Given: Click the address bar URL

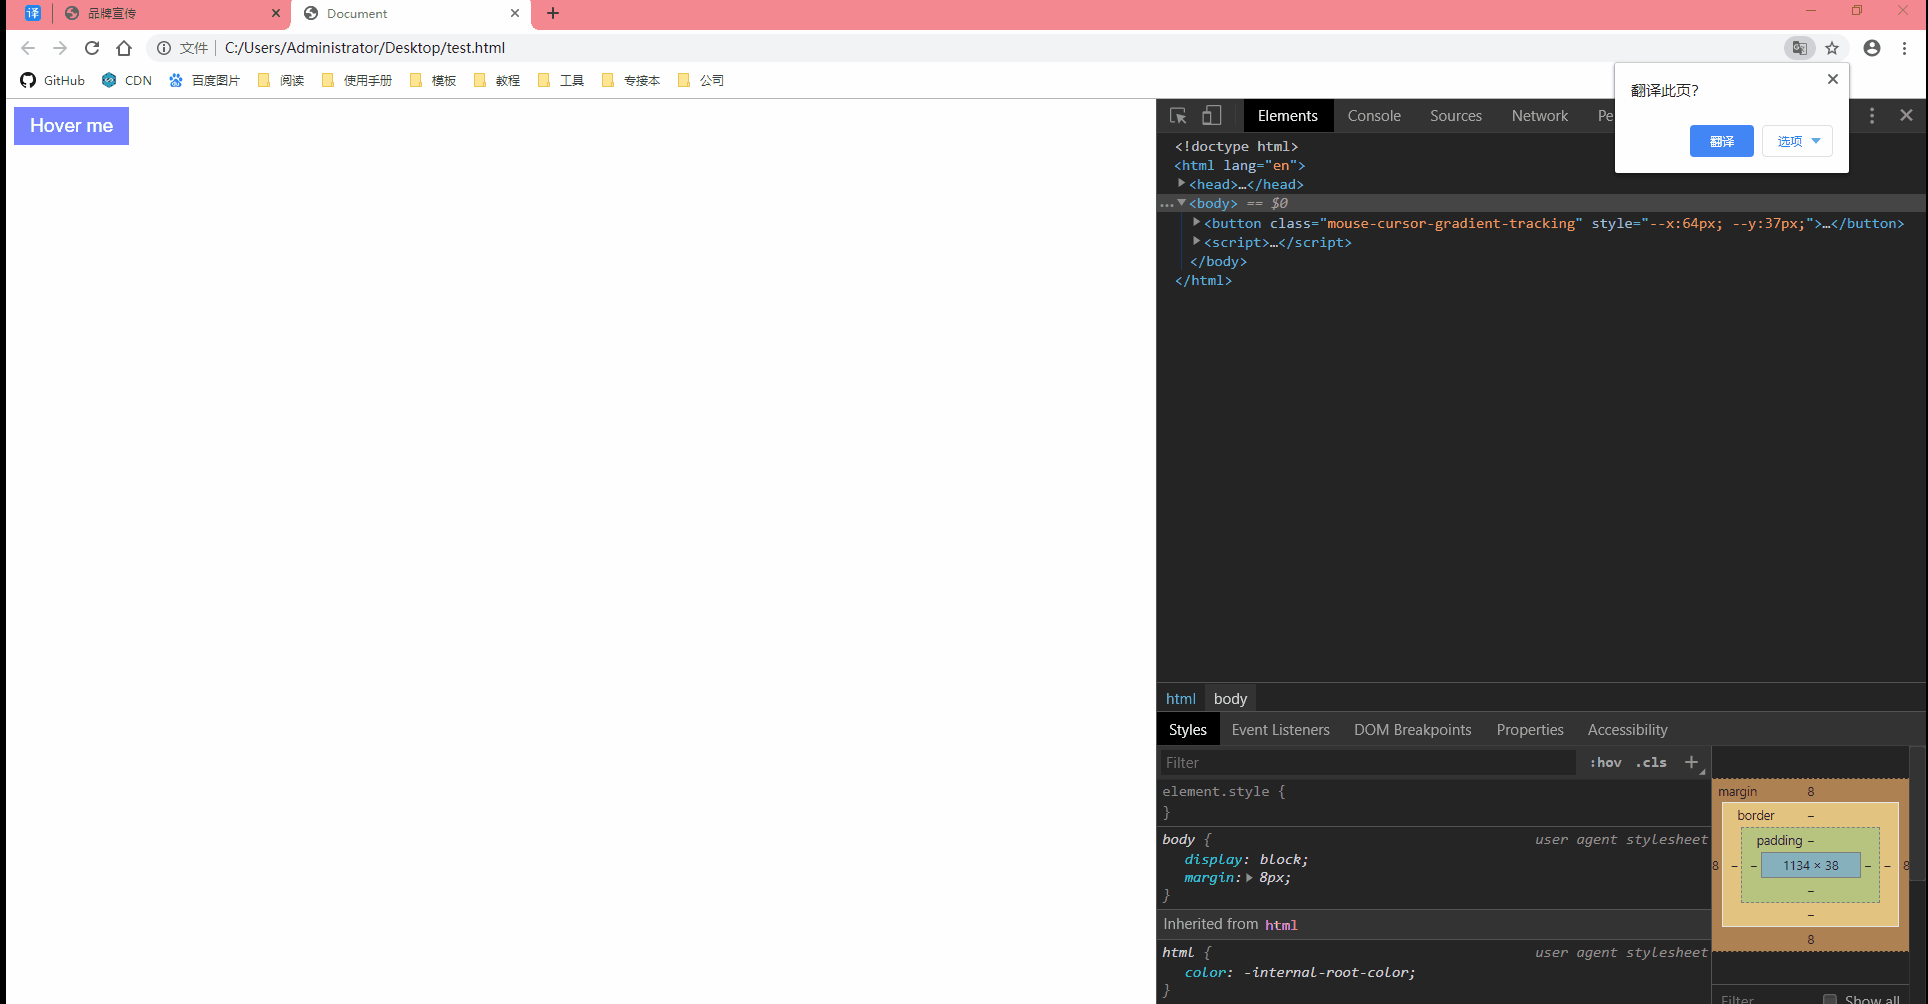Looking at the screenshot, I should (365, 48).
